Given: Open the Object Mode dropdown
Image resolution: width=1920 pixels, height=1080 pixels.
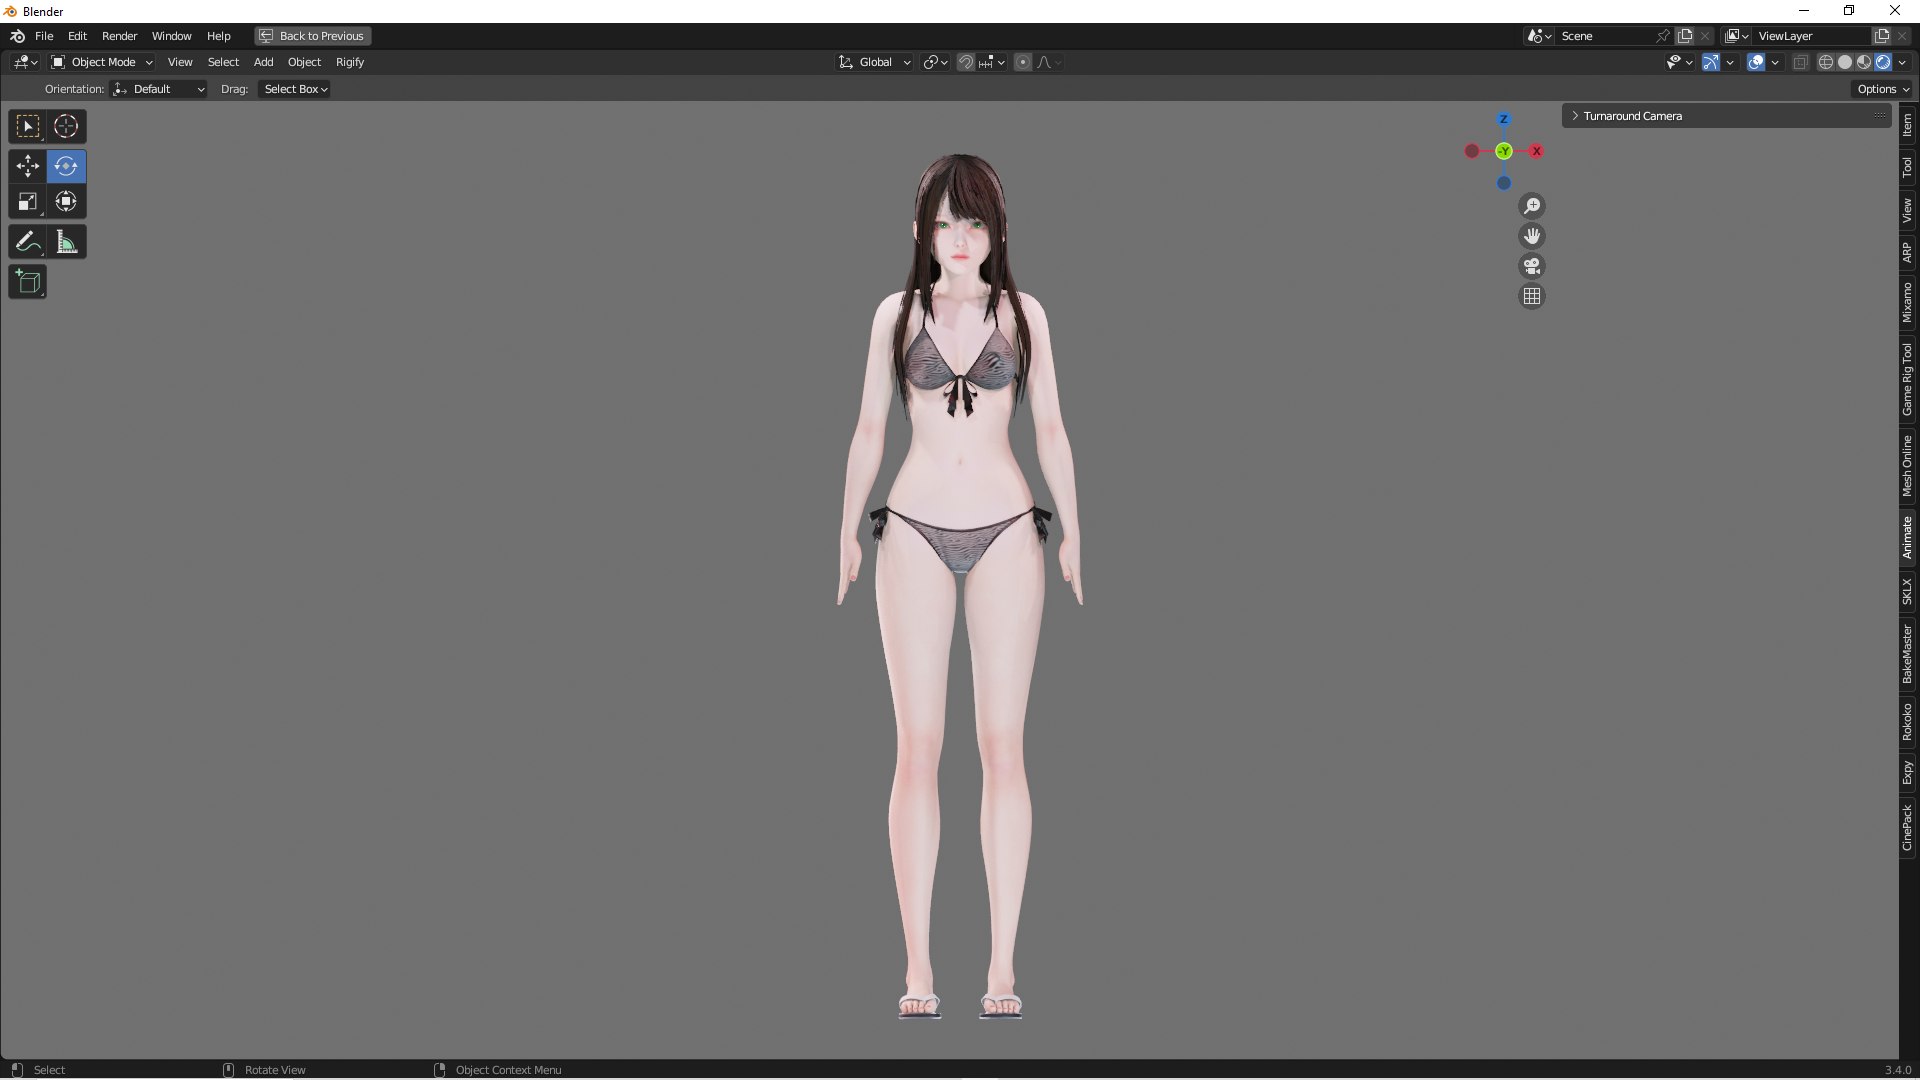Looking at the screenshot, I should coord(102,62).
